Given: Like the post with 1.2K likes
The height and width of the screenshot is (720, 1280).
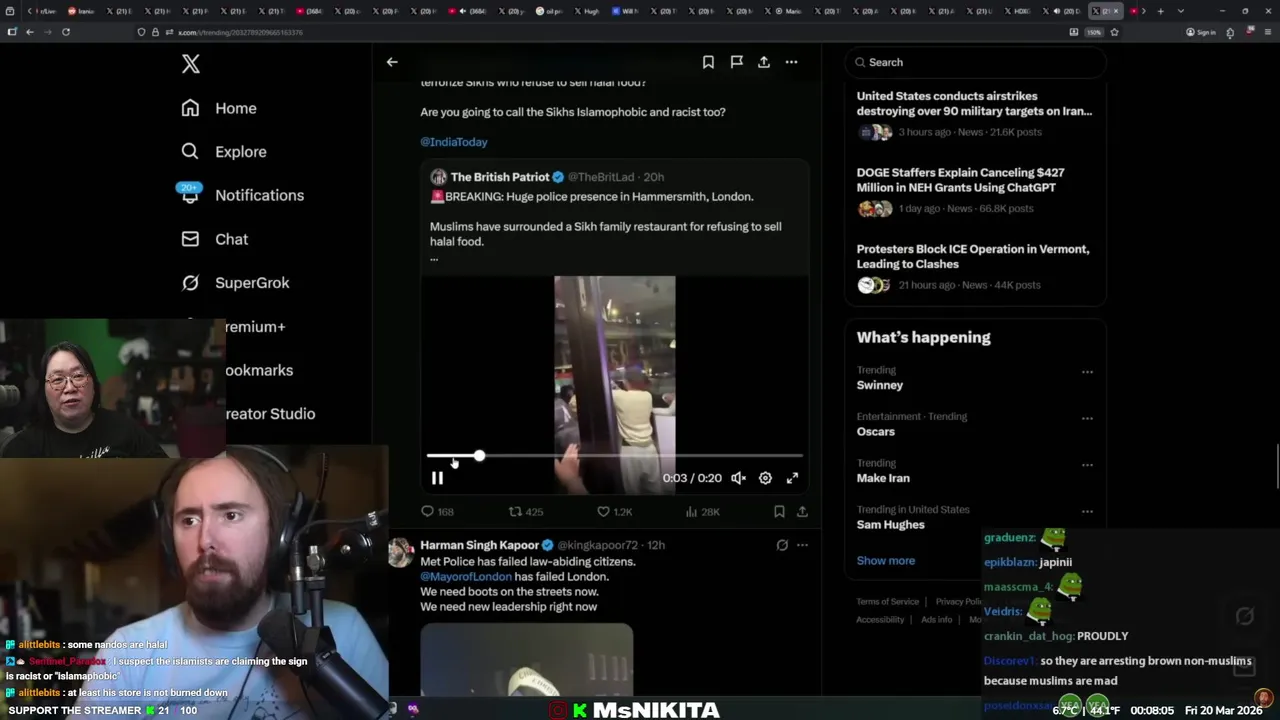Looking at the screenshot, I should pyautogui.click(x=614, y=511).
